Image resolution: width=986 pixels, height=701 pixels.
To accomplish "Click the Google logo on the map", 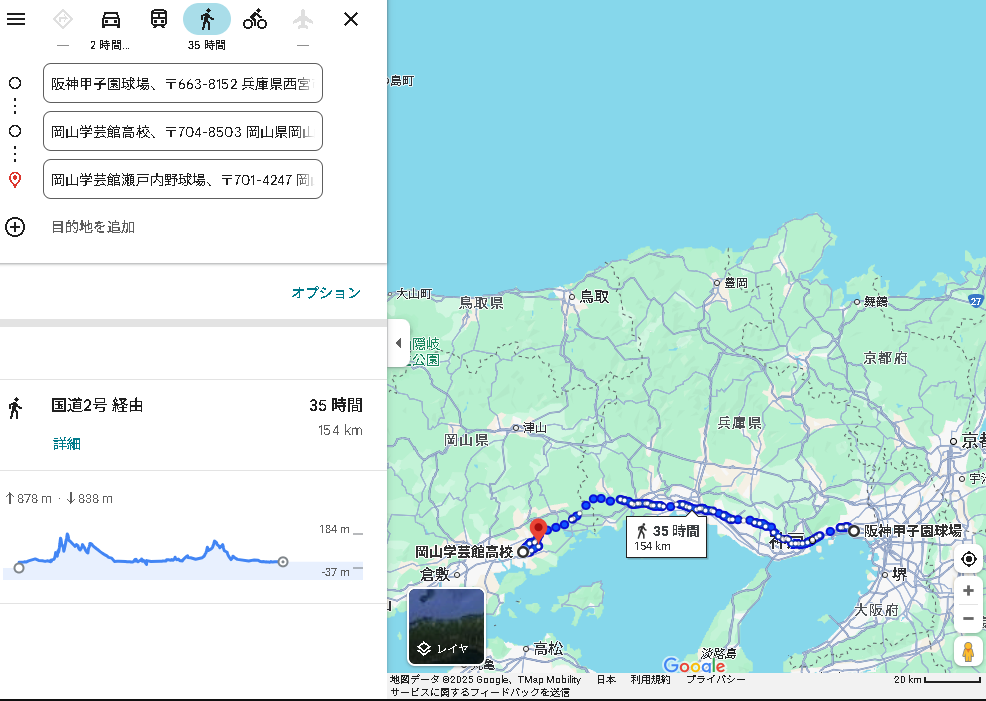I will click(x=694, y=665).
